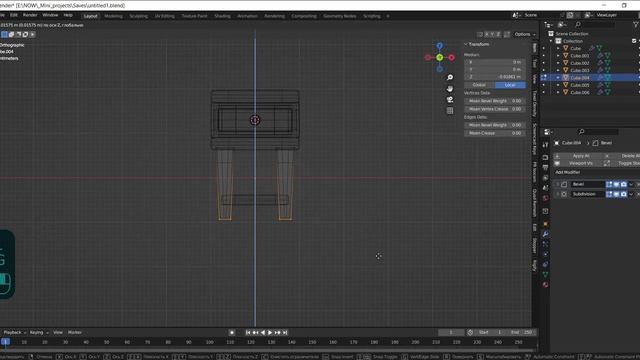The image size is (640, 360).
Task: Open the Object properties tab icon
Action: point(545,224)
